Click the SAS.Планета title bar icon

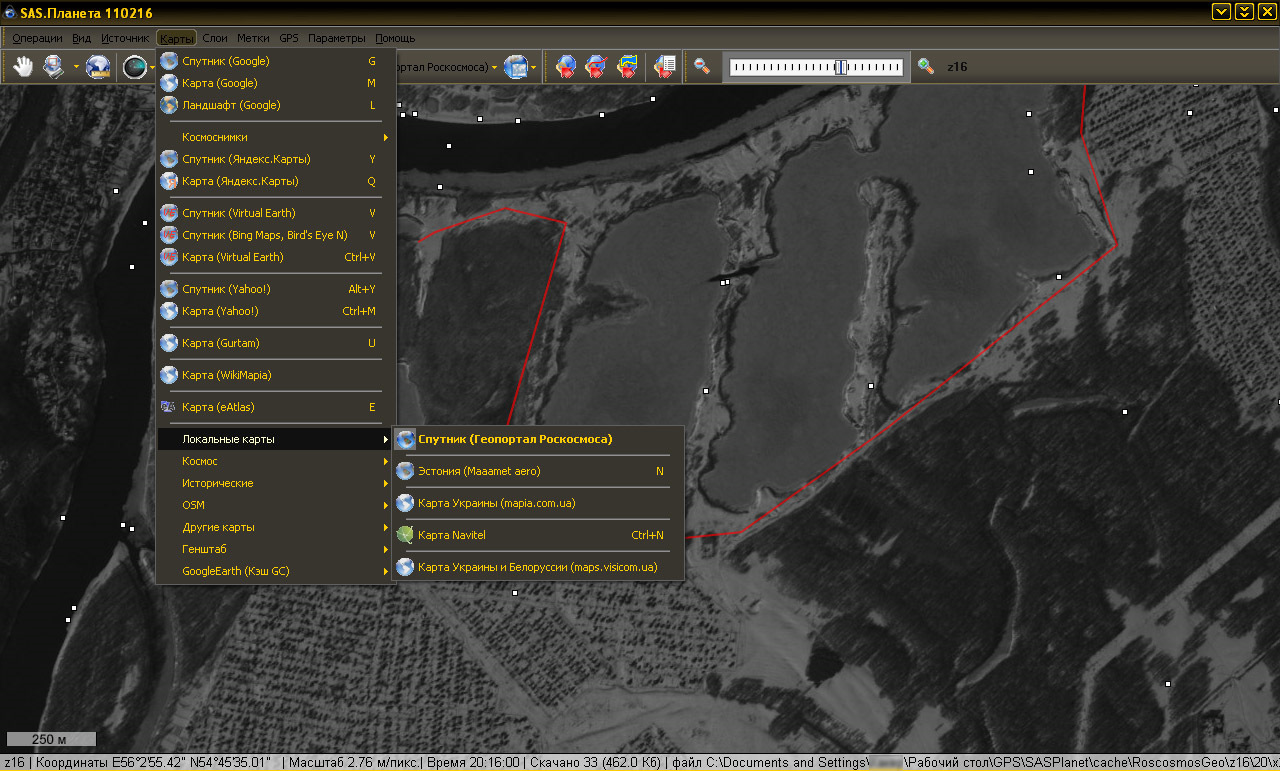[10, 12]
